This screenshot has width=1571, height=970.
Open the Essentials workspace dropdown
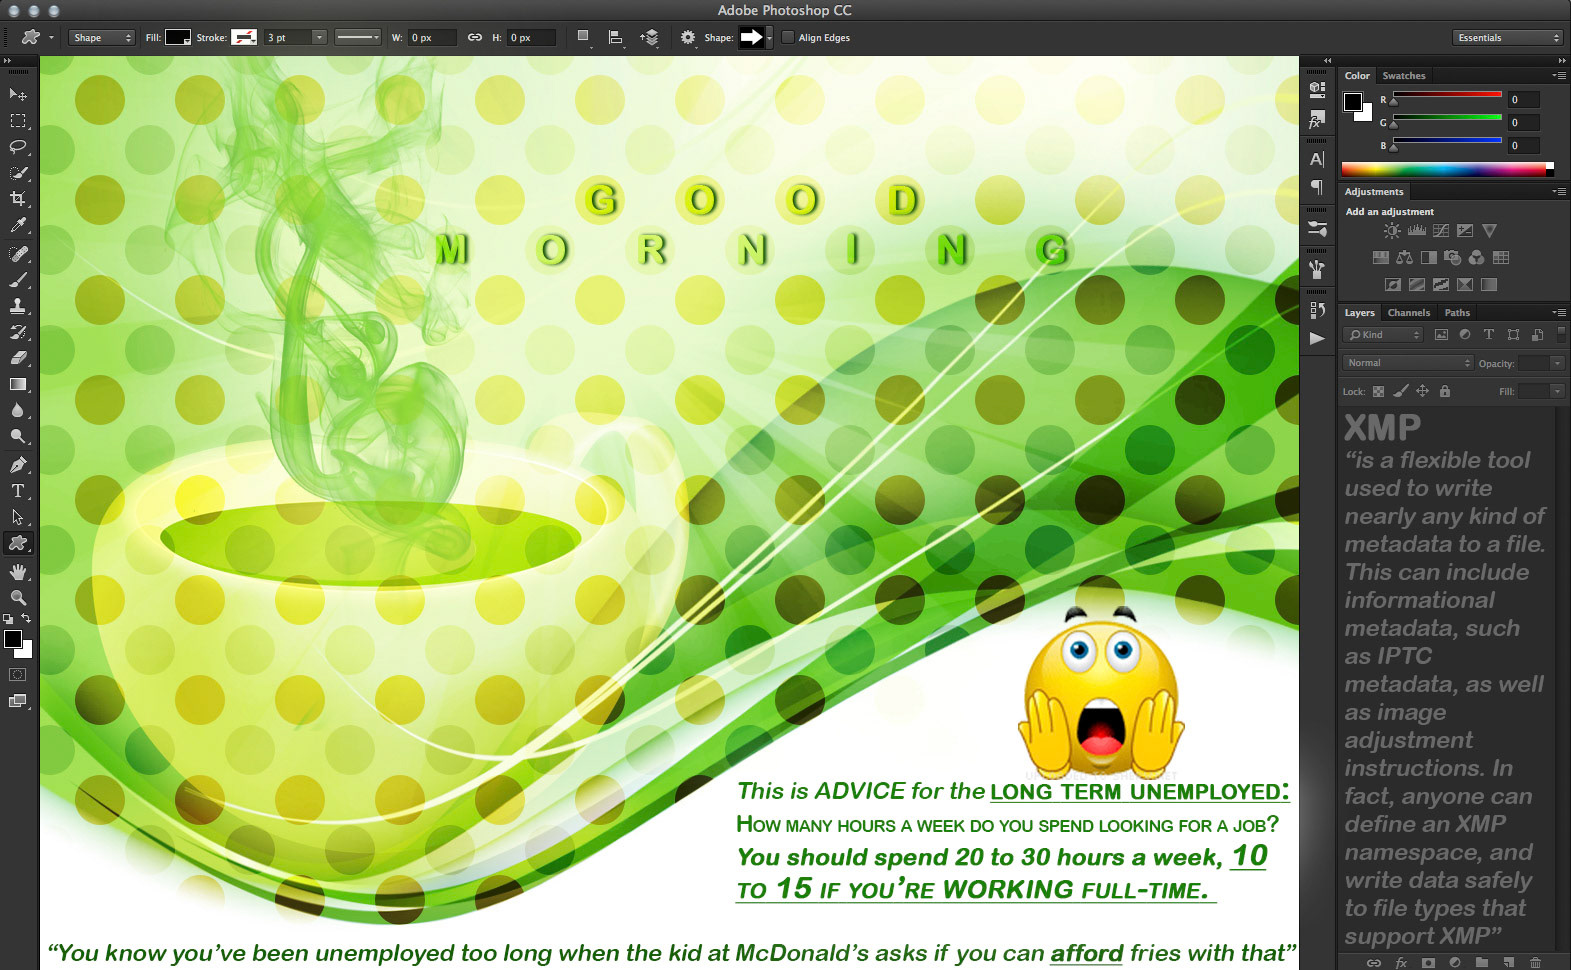(x=1508, y=38)
